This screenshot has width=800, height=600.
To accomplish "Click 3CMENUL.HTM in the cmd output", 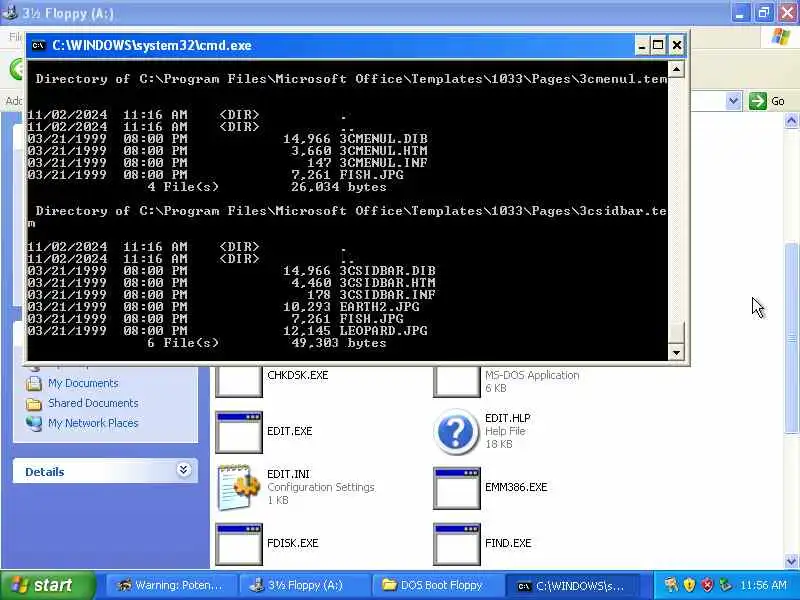I will pyautogui.click(x=384, y=151).
